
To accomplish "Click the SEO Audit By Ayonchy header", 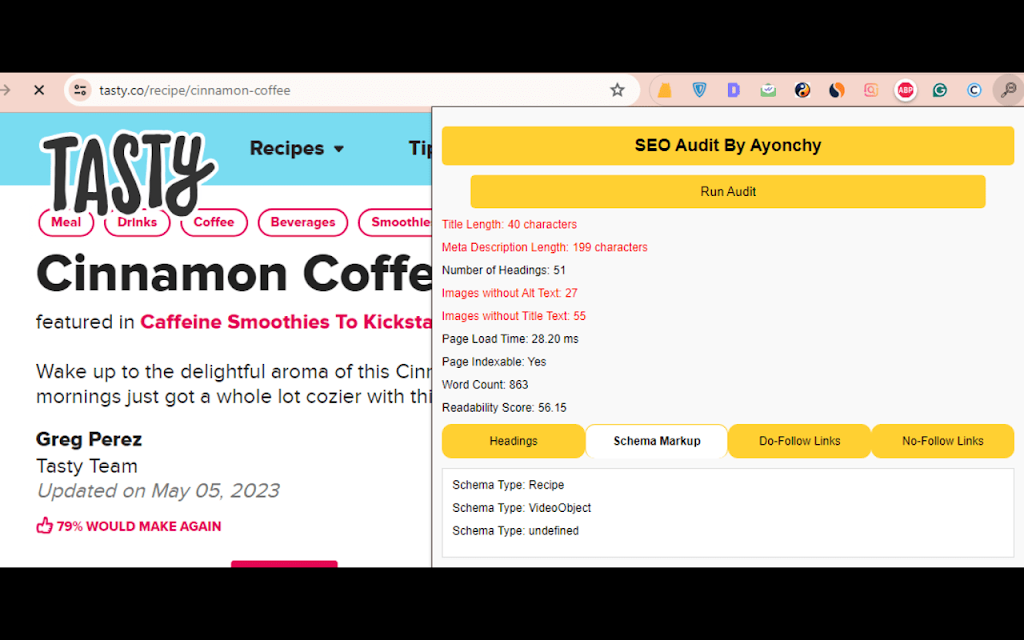I will [728, 145].
